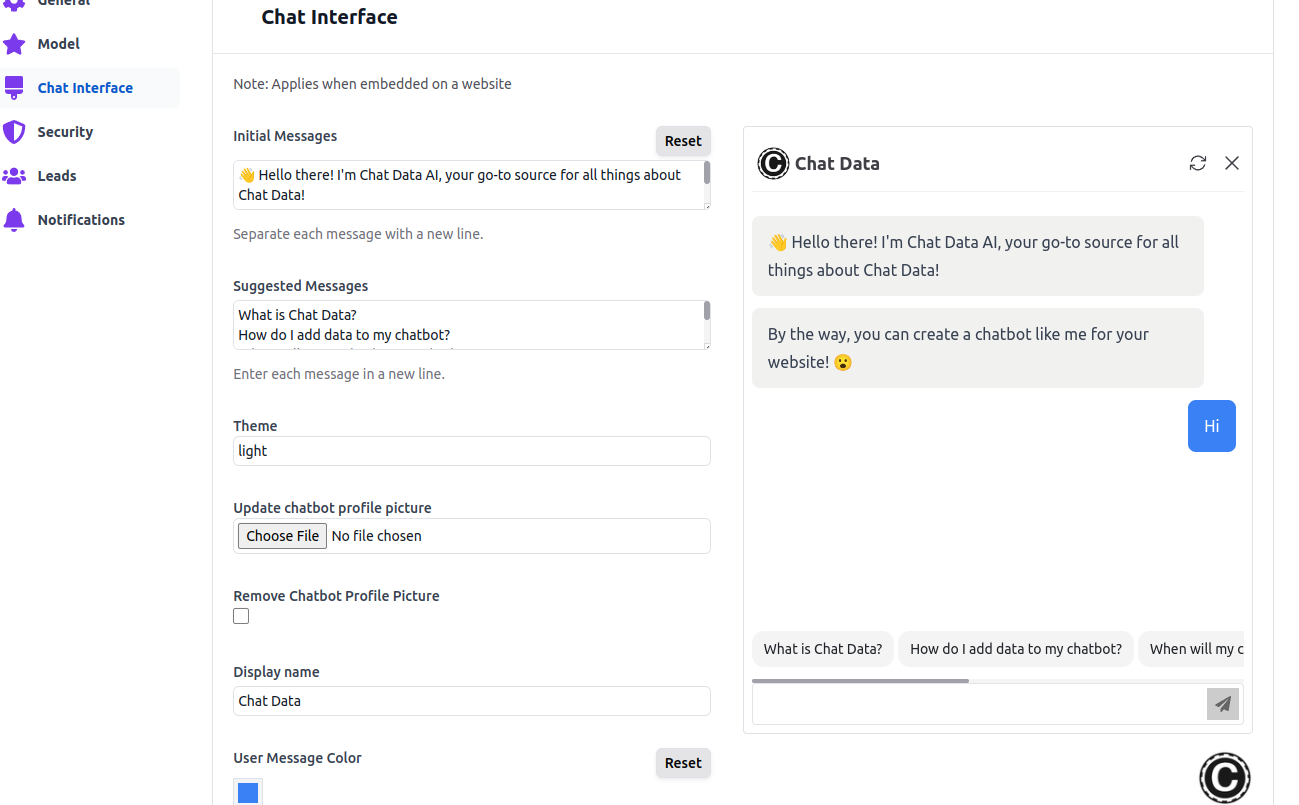The width and height of the screenshot is (1299, 805).
Task: Click the Notifications bell icon
Action: click(x=14, y=220)
